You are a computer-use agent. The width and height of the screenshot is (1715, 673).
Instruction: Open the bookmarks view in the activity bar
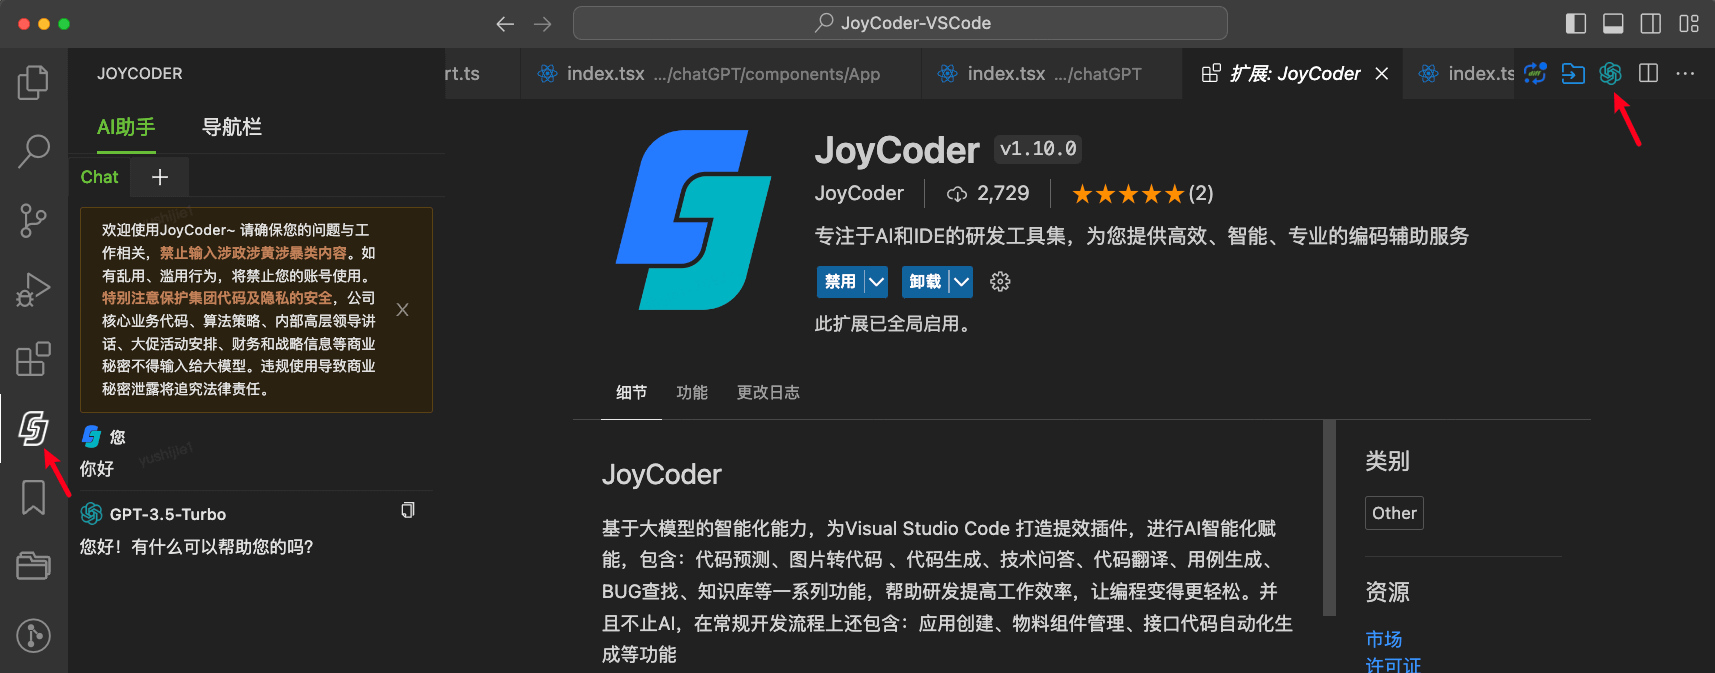pos(33,497)
